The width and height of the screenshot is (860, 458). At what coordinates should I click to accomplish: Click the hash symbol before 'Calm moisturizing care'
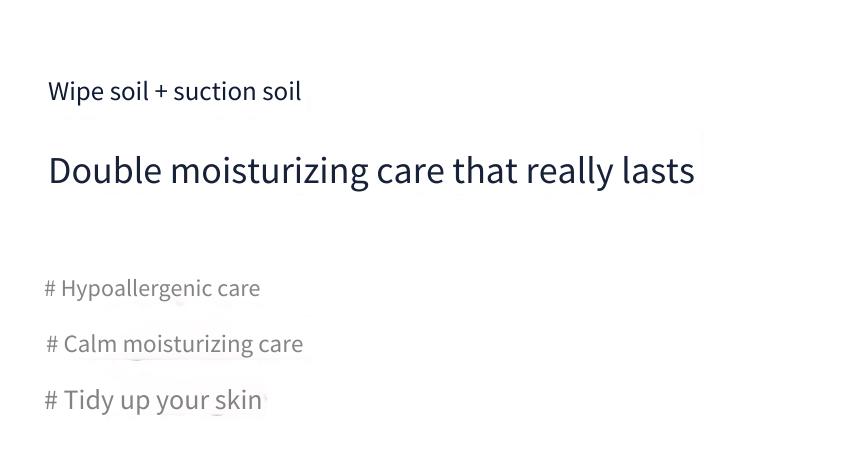[52, 344]
